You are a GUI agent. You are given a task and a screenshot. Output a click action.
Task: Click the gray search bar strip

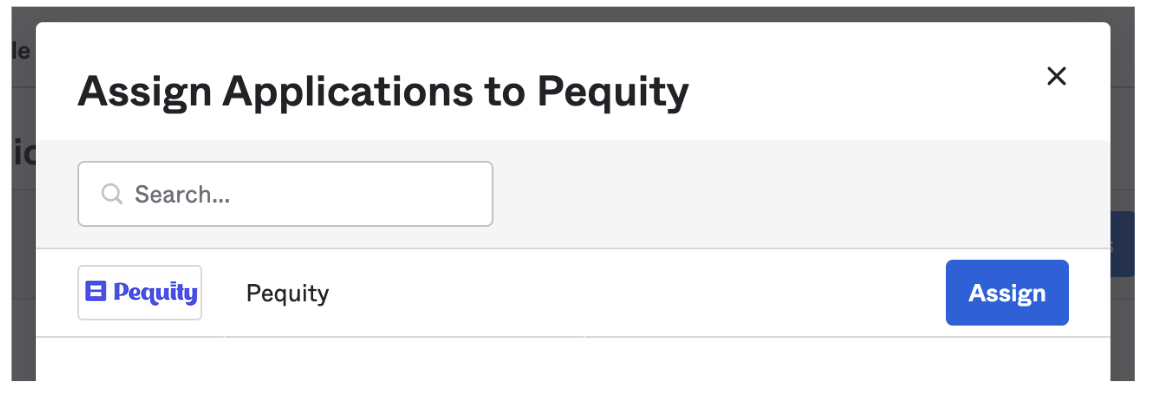[x=799, y=194]
